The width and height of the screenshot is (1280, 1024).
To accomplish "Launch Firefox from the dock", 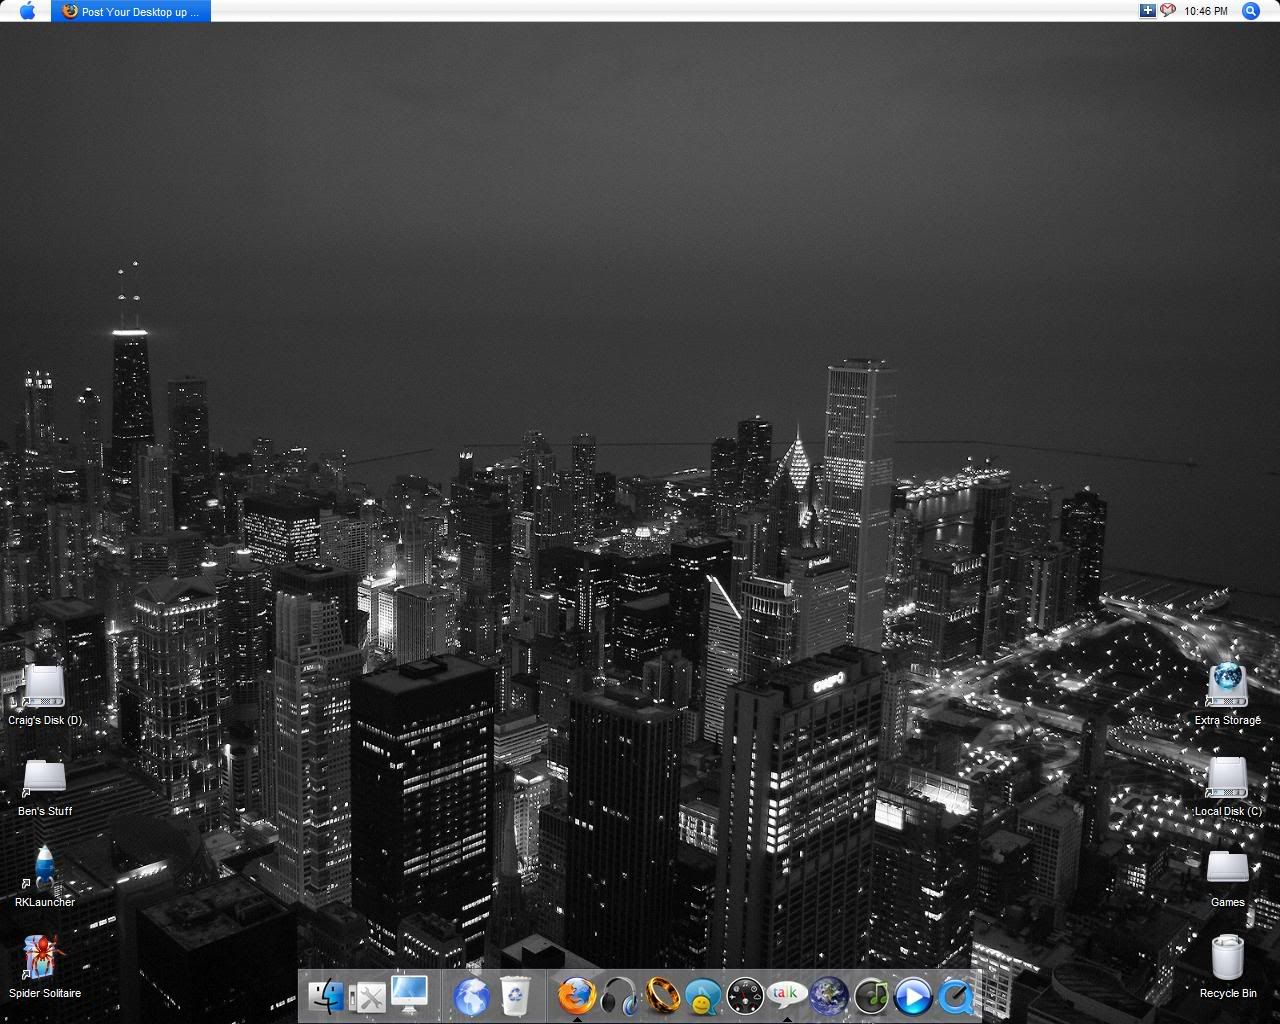I will (576, 996).
